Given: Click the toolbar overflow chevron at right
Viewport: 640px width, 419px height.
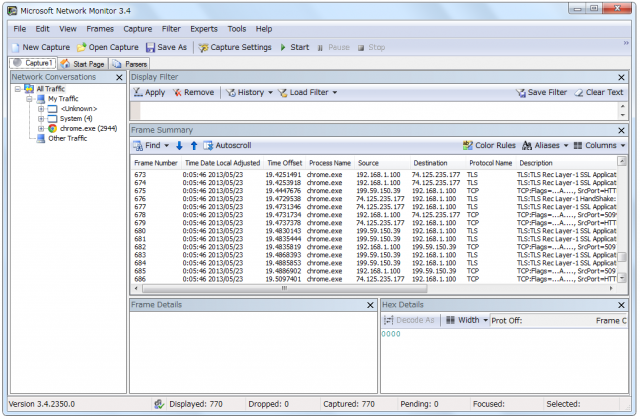Looking at the screenshot, I should click(x=626, y=43).
